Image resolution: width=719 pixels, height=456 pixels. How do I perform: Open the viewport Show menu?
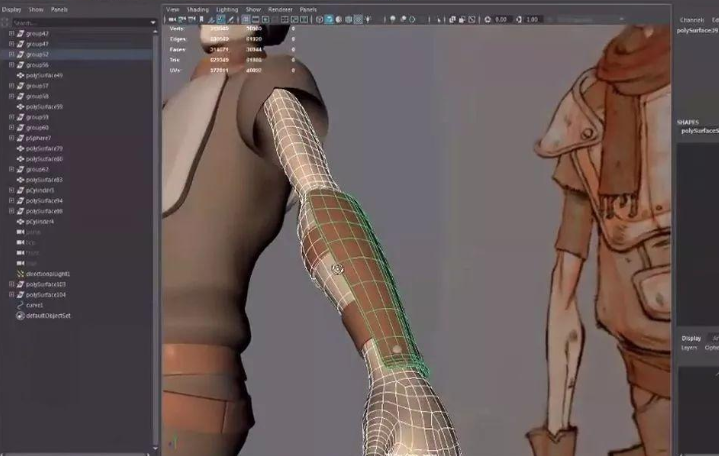pyautogui.click(x=253, y=9)
